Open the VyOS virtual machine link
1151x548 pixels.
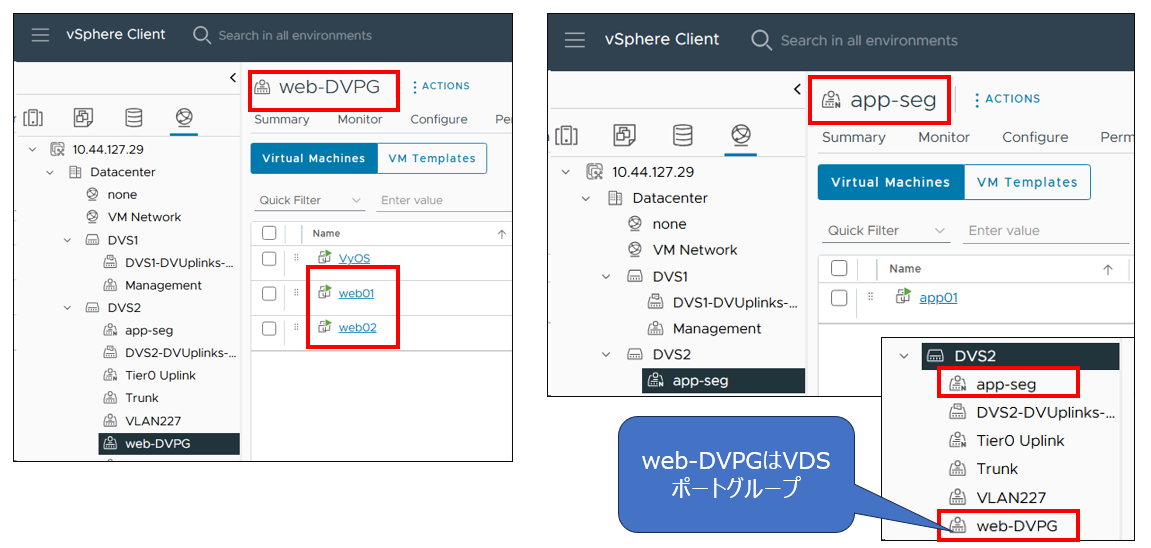pyautogui.click(x=354, y=258)
